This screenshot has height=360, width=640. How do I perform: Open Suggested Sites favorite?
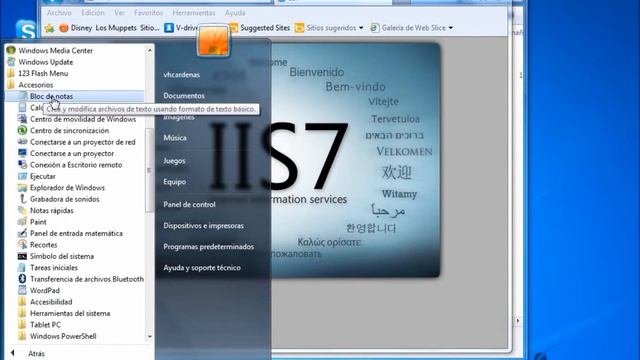(260, 28)
